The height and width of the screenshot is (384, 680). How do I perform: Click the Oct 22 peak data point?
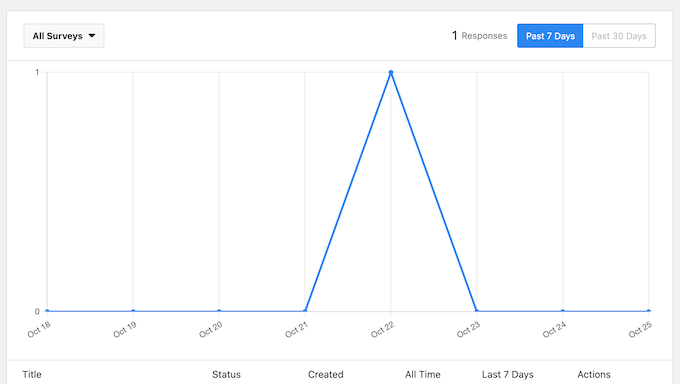[x=391, y=72]
